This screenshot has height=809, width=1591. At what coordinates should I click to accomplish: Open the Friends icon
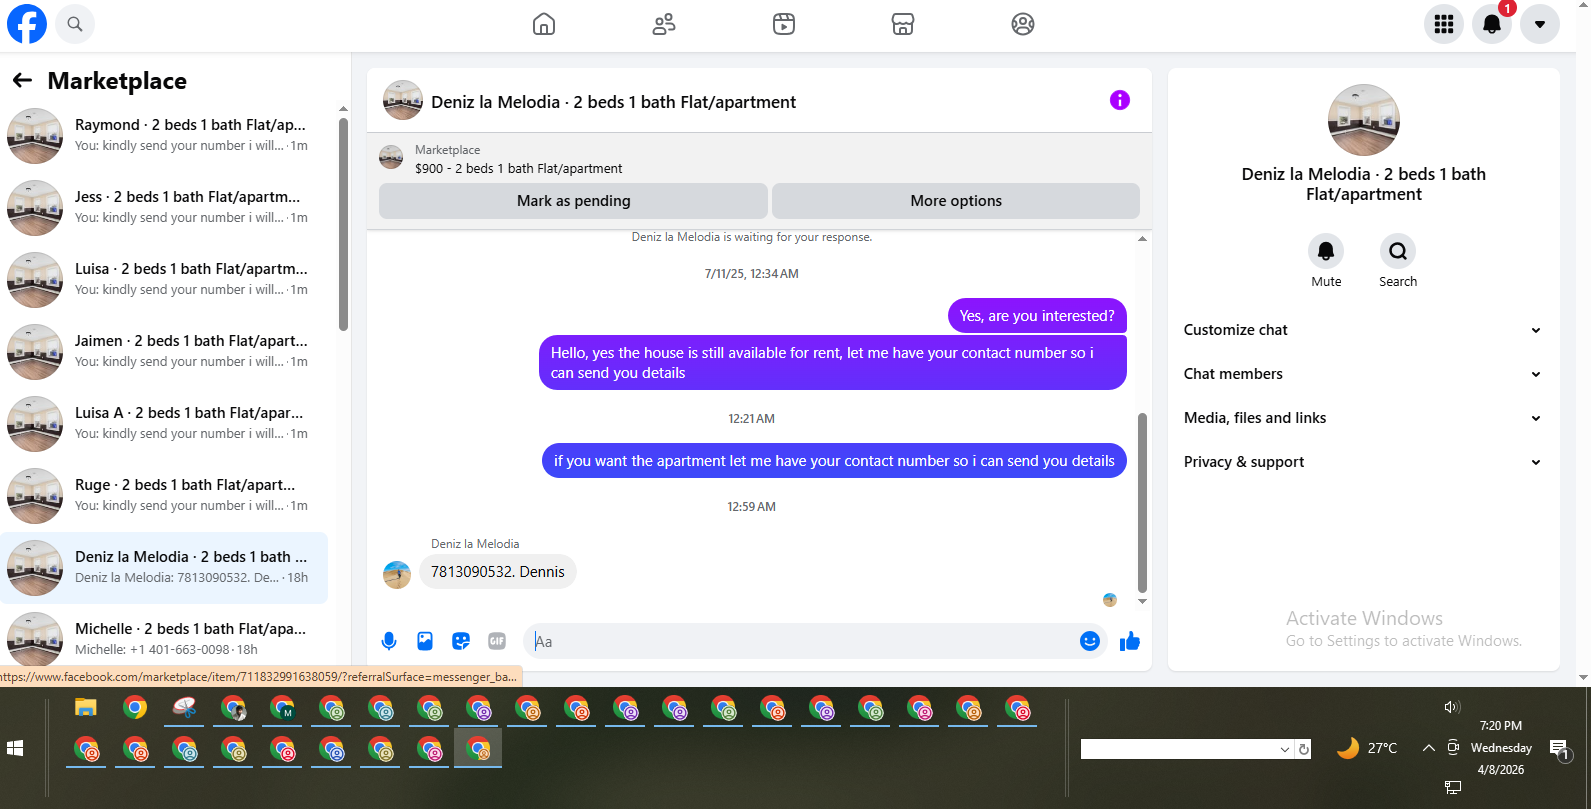(x=664, y=24)
